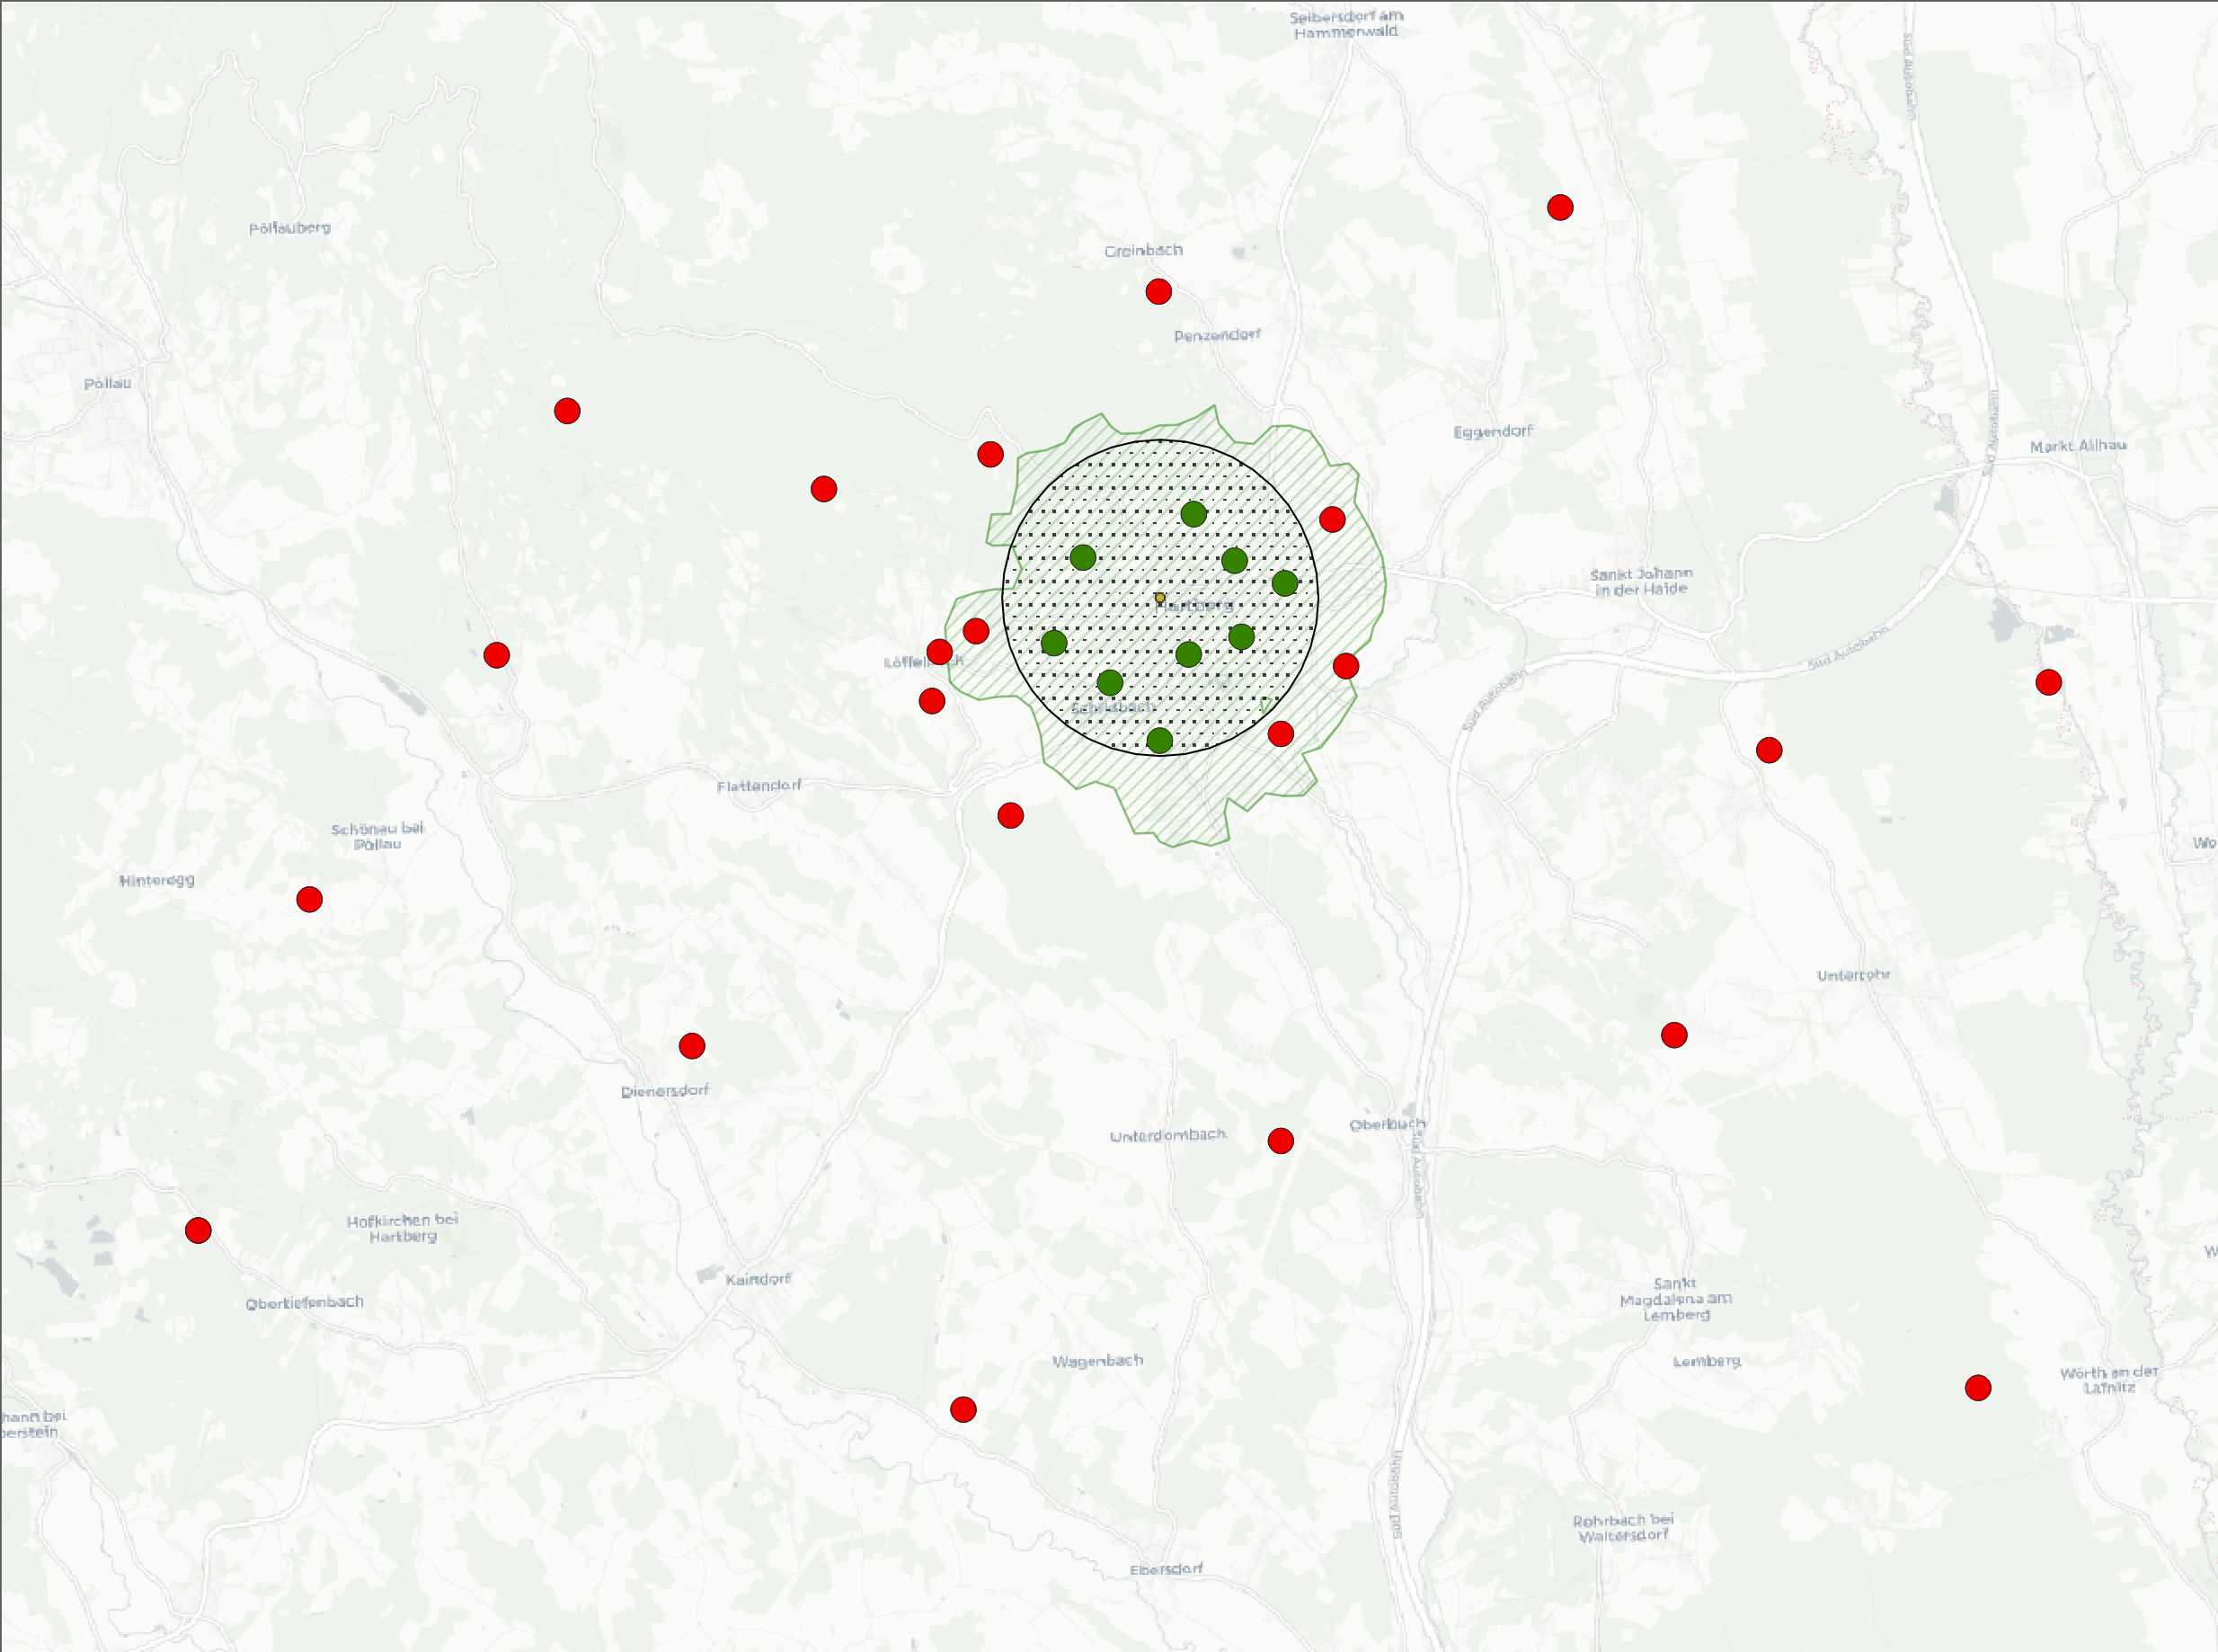This screenshot has height=1652, width=2218.
Task: Click red marker left of Wörth an der Lafnitz
Action: 1978,1388
